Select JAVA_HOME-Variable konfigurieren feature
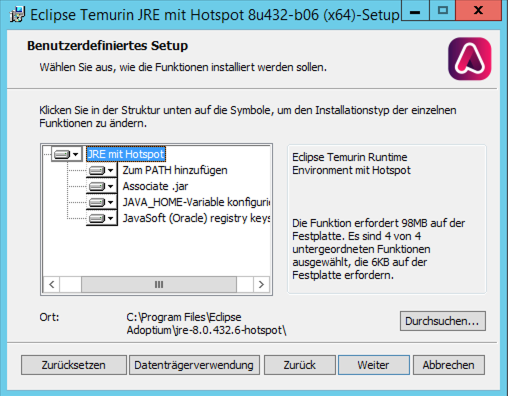Viewport: 508px width, 396px height. pos(196,202)
